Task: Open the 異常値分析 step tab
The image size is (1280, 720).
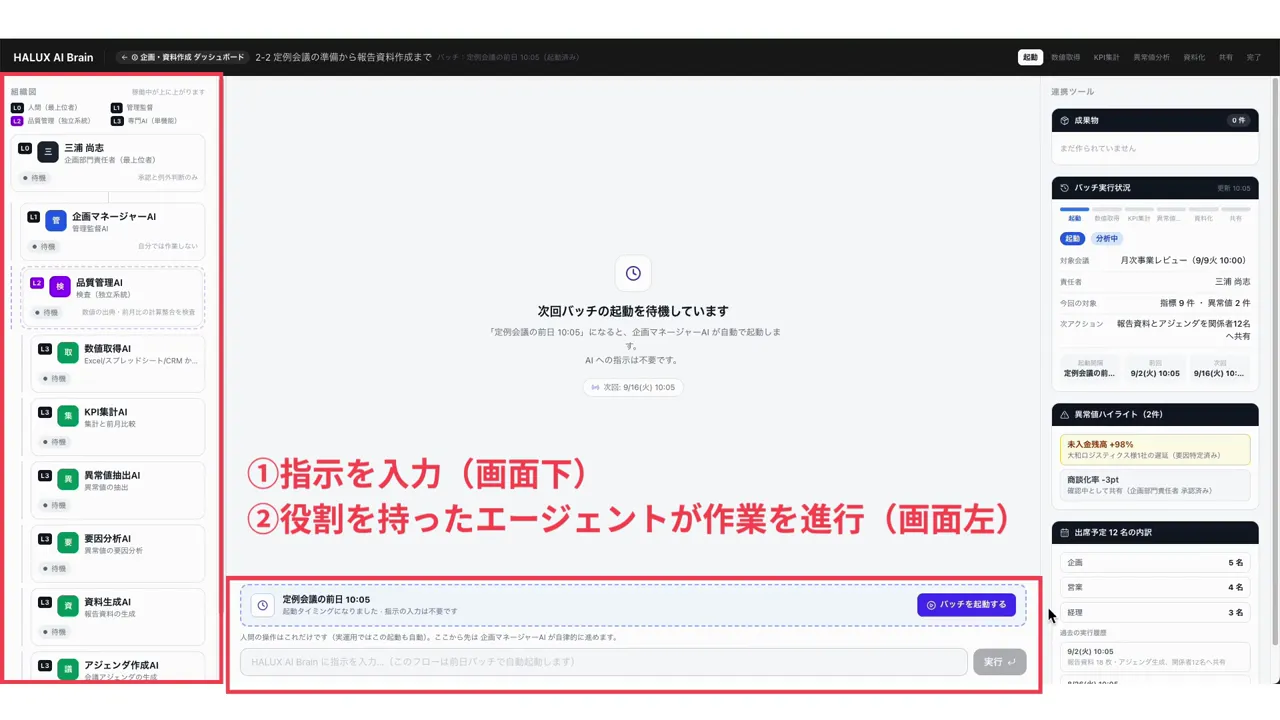Action: (x=1151, y=58)
